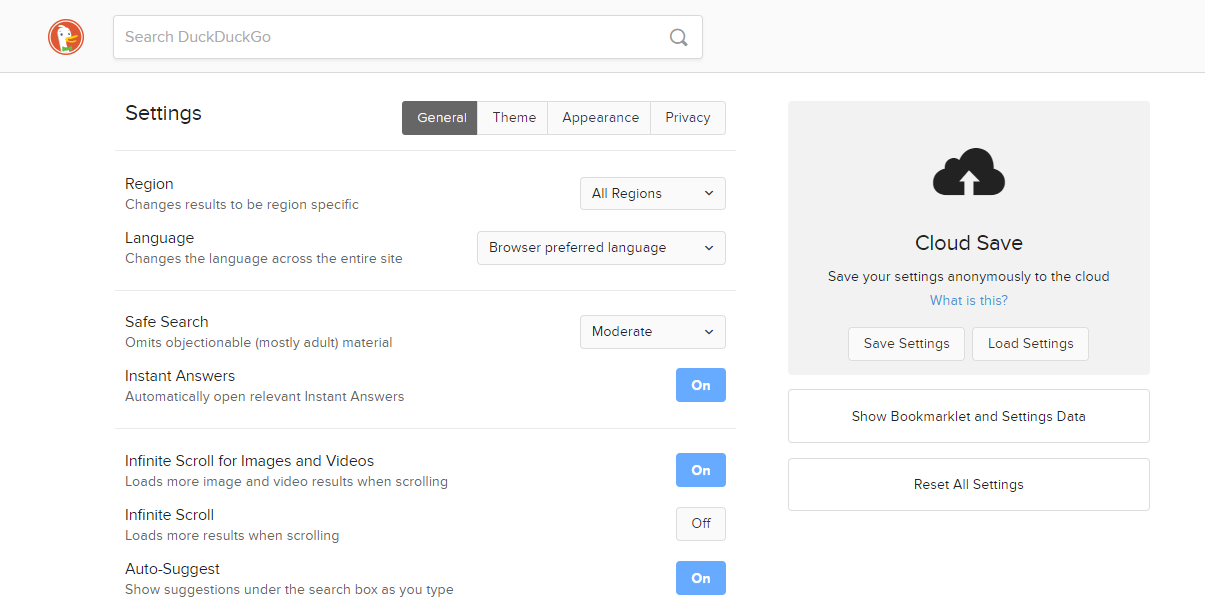Click the Cloud Save heading
This screenshot has height=613, width=1205.
(969, 243)
